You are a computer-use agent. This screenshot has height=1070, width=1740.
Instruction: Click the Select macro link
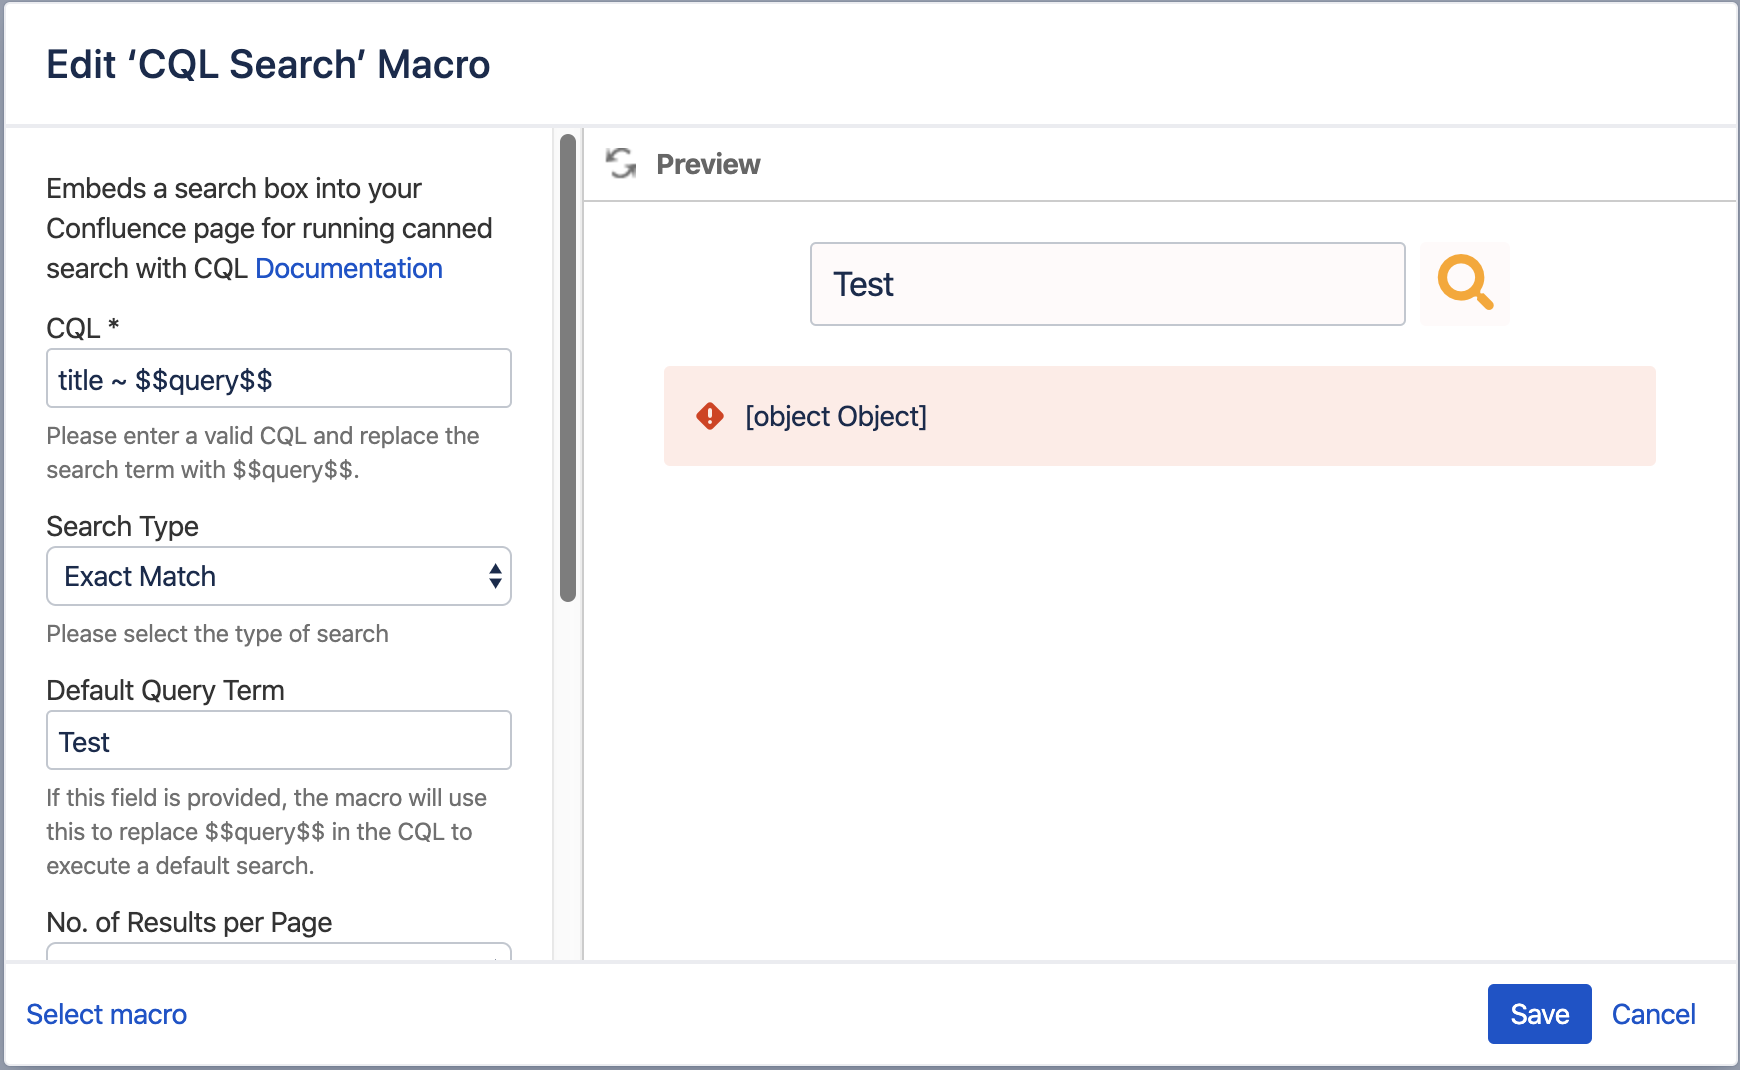coord(107,1014)
